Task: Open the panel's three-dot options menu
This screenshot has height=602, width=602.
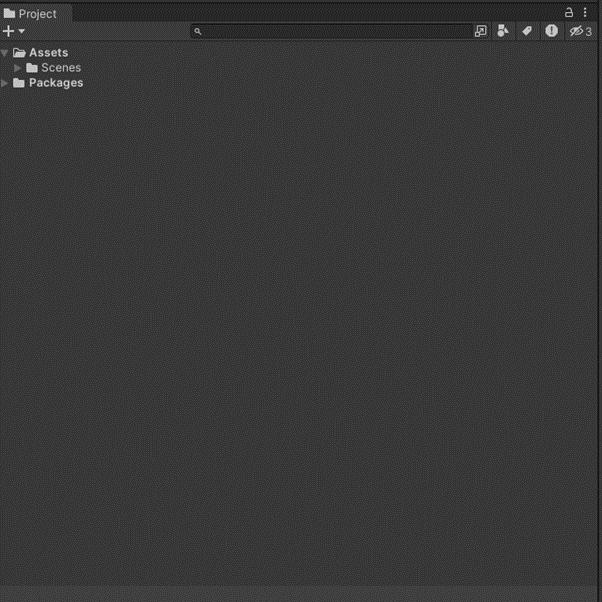Action: 586,13
